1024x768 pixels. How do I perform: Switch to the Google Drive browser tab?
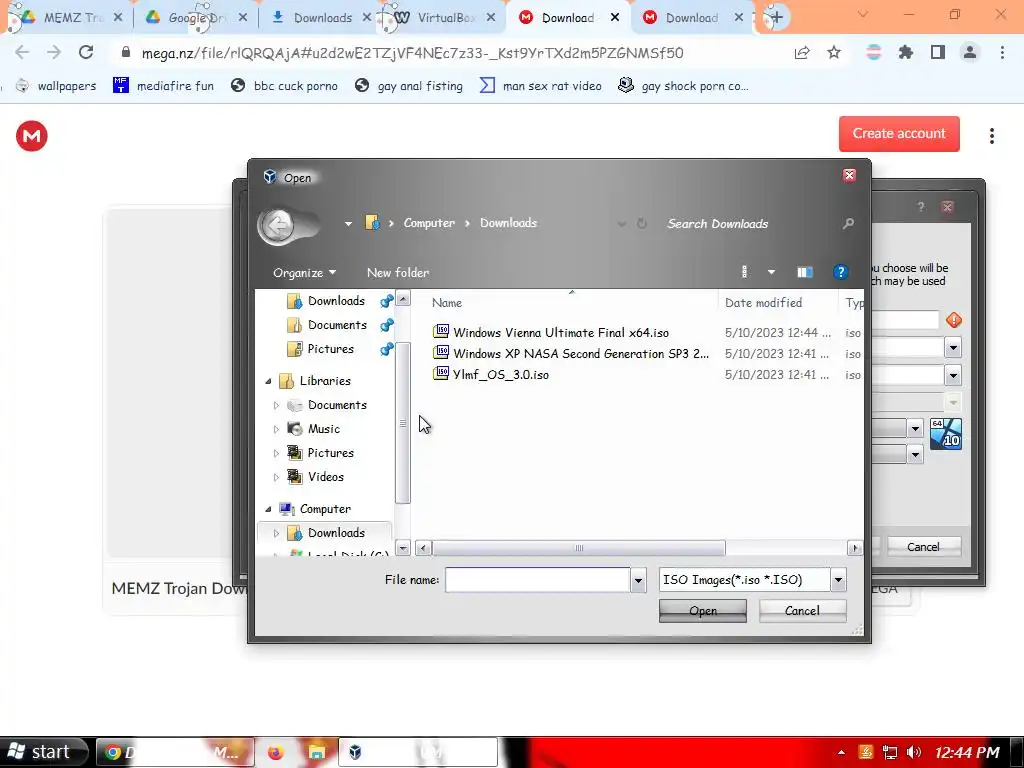195,18
